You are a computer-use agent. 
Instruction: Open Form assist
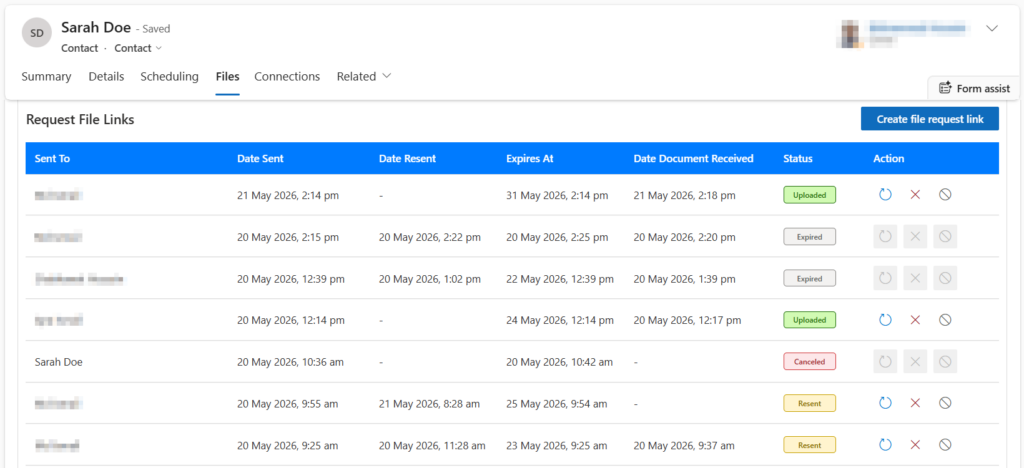(974, 88)
